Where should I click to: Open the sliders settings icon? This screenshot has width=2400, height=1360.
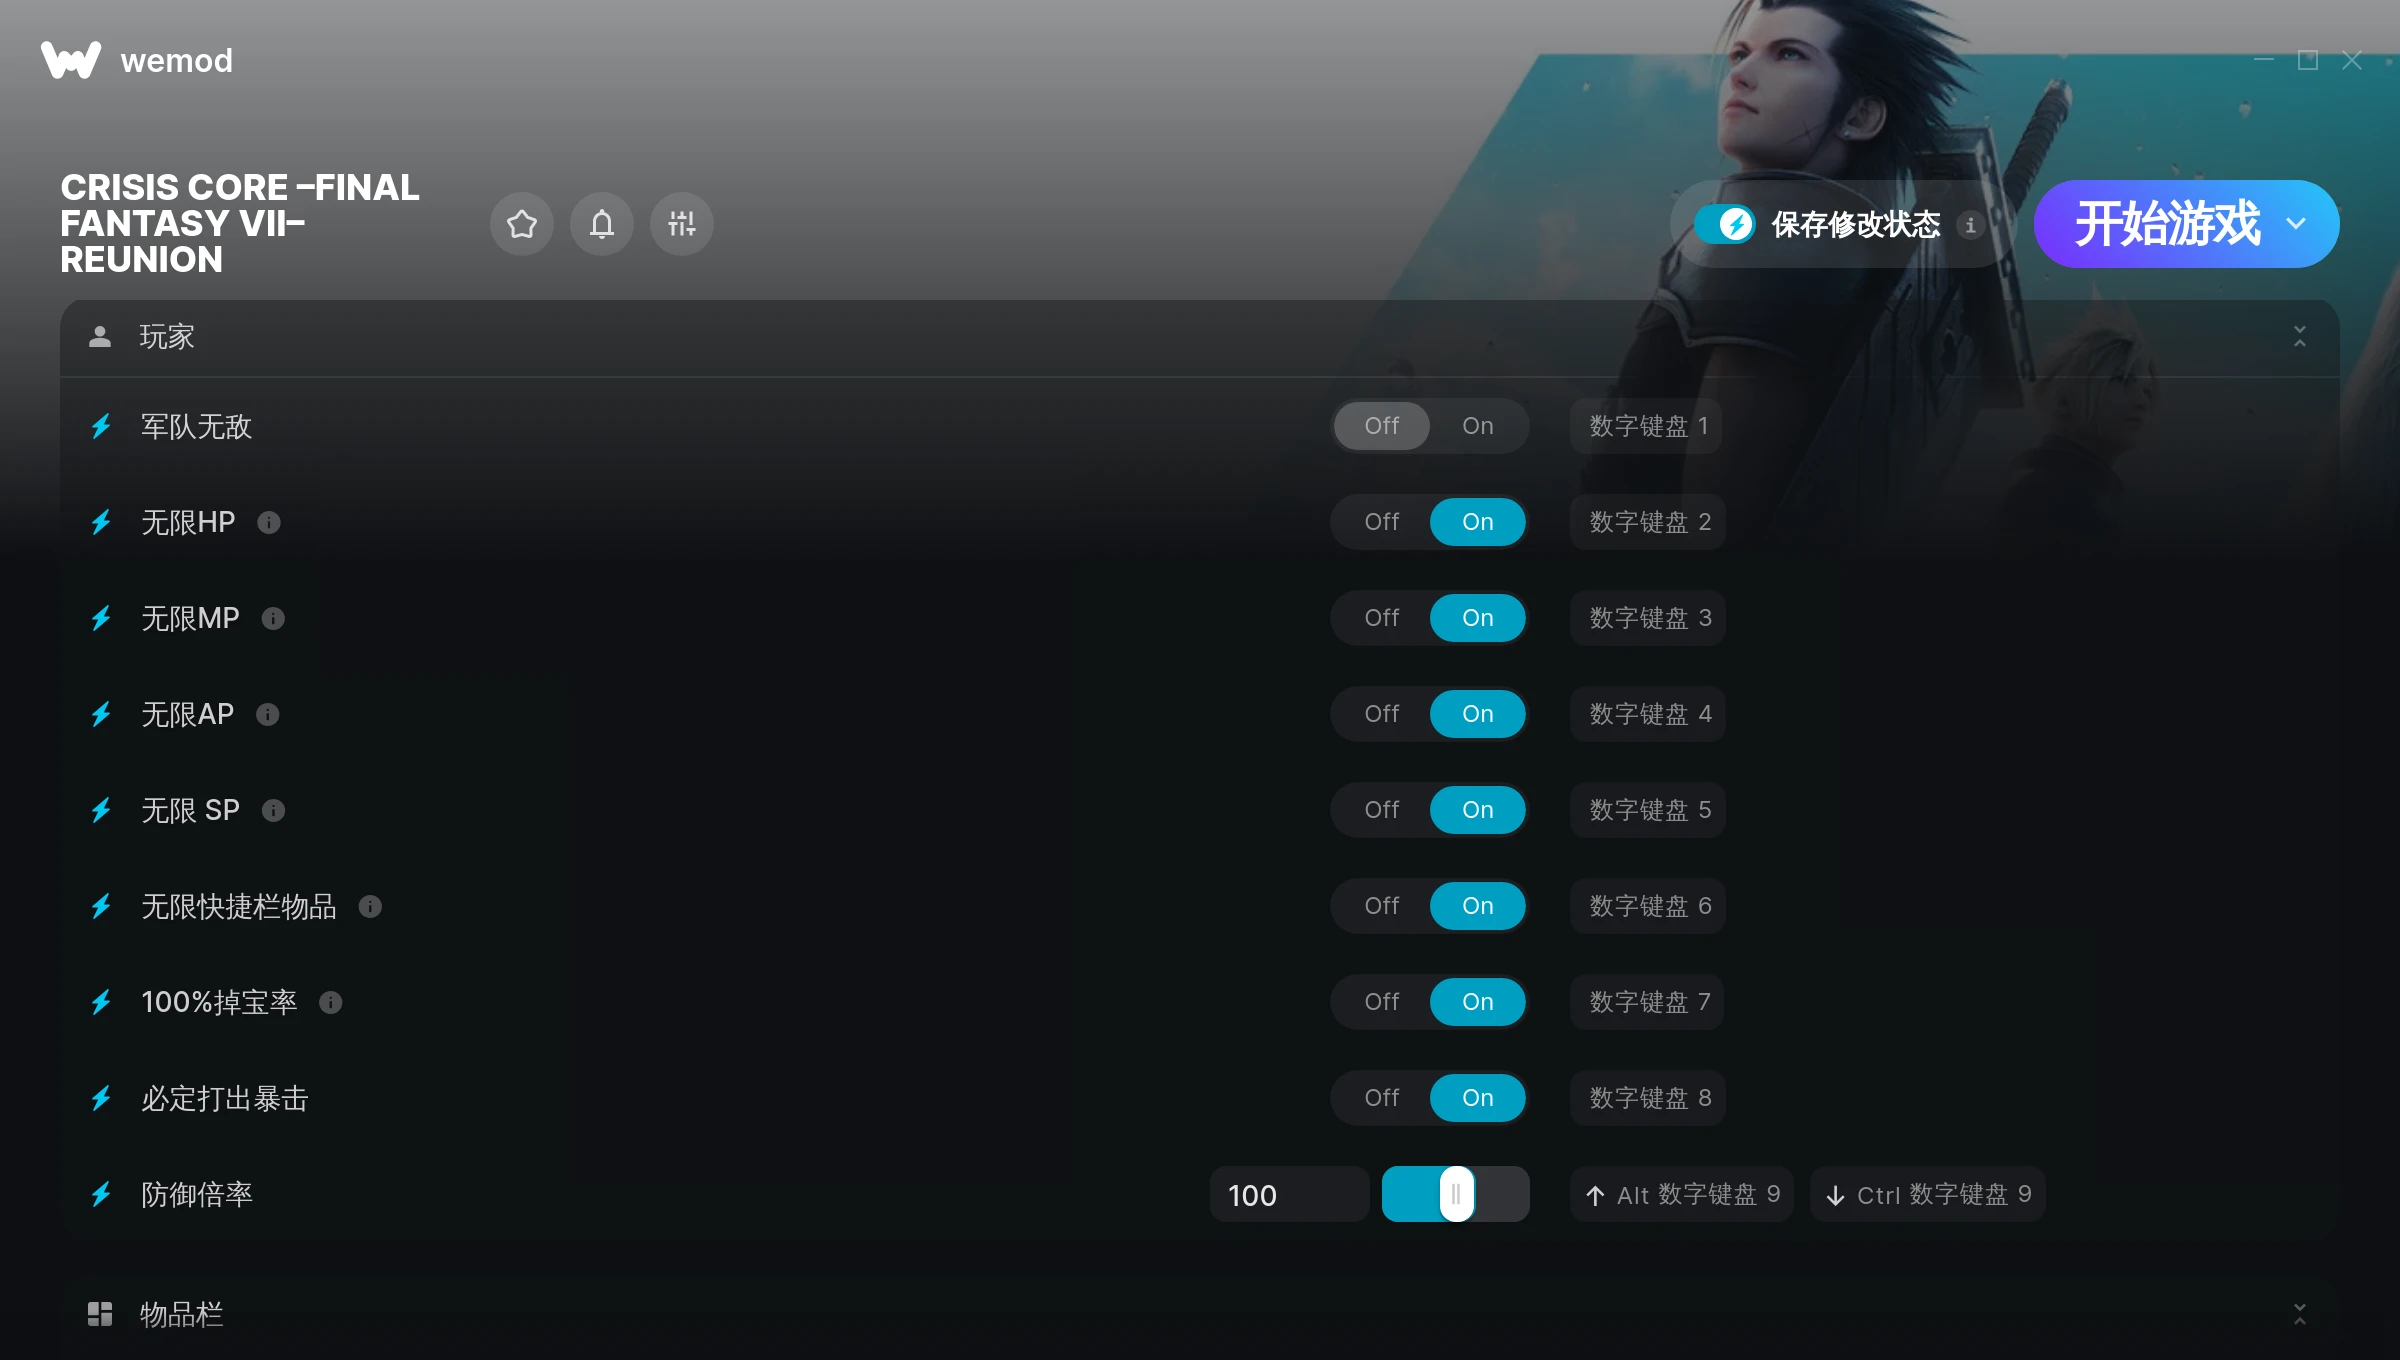(x=681, y=224)
